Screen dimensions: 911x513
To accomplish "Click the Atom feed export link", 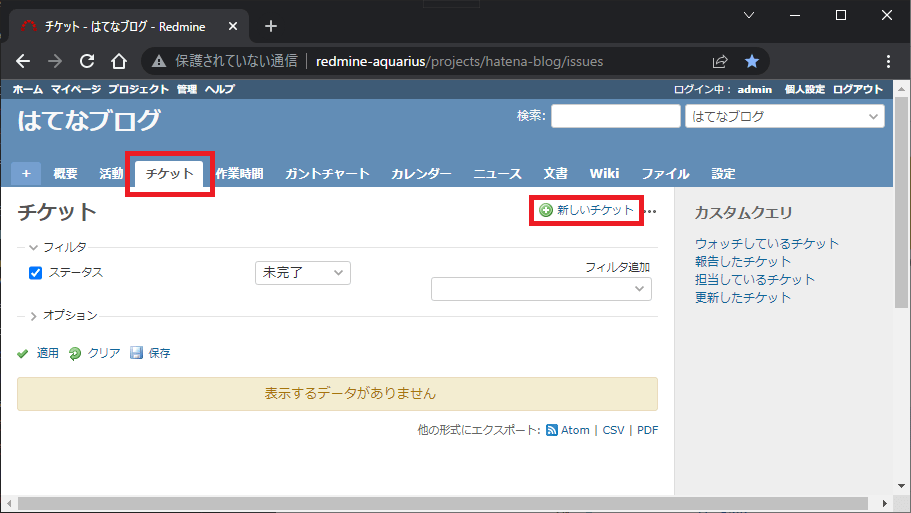I will (x=568, y=430).
